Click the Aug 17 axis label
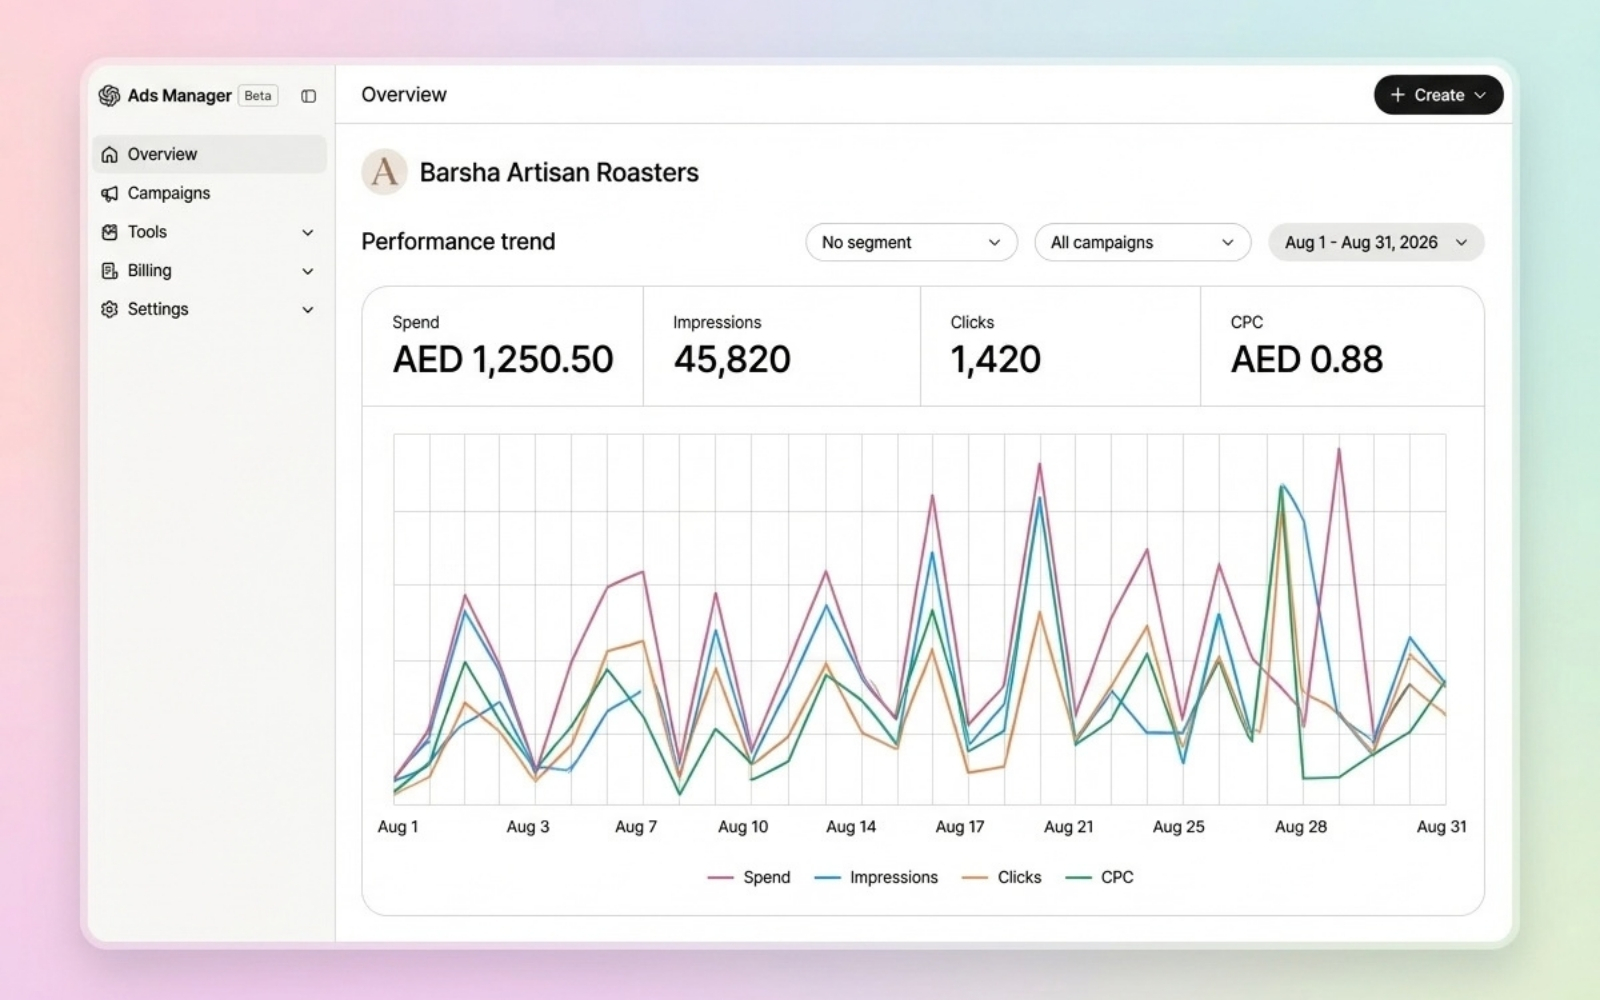Screen dimensions: 1600x1000 960,827
